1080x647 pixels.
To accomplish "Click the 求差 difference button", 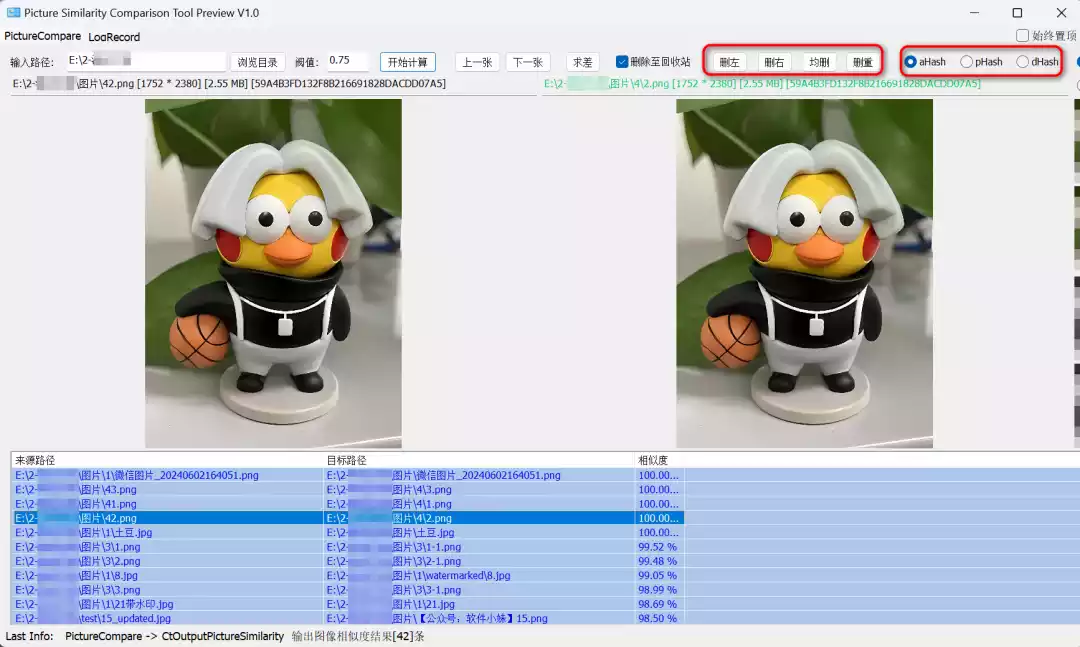I will click(582, 62).
